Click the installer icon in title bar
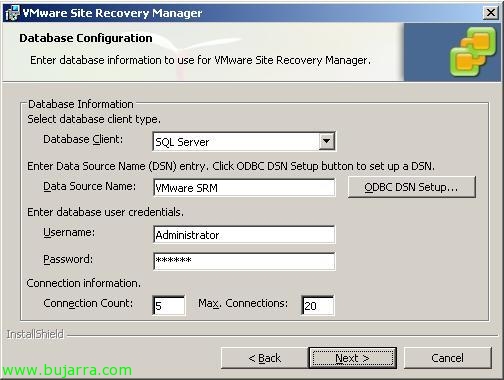The image size is (504, 380). pyautogui.click(x=12, y=13)
